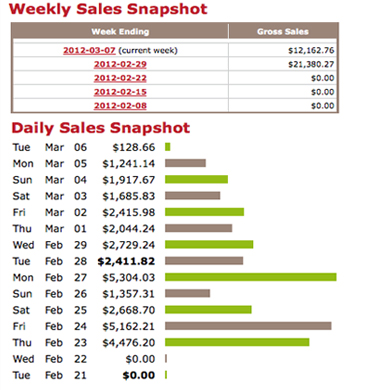Click the Tue Mar 06 small green bar

coord(168,147)
